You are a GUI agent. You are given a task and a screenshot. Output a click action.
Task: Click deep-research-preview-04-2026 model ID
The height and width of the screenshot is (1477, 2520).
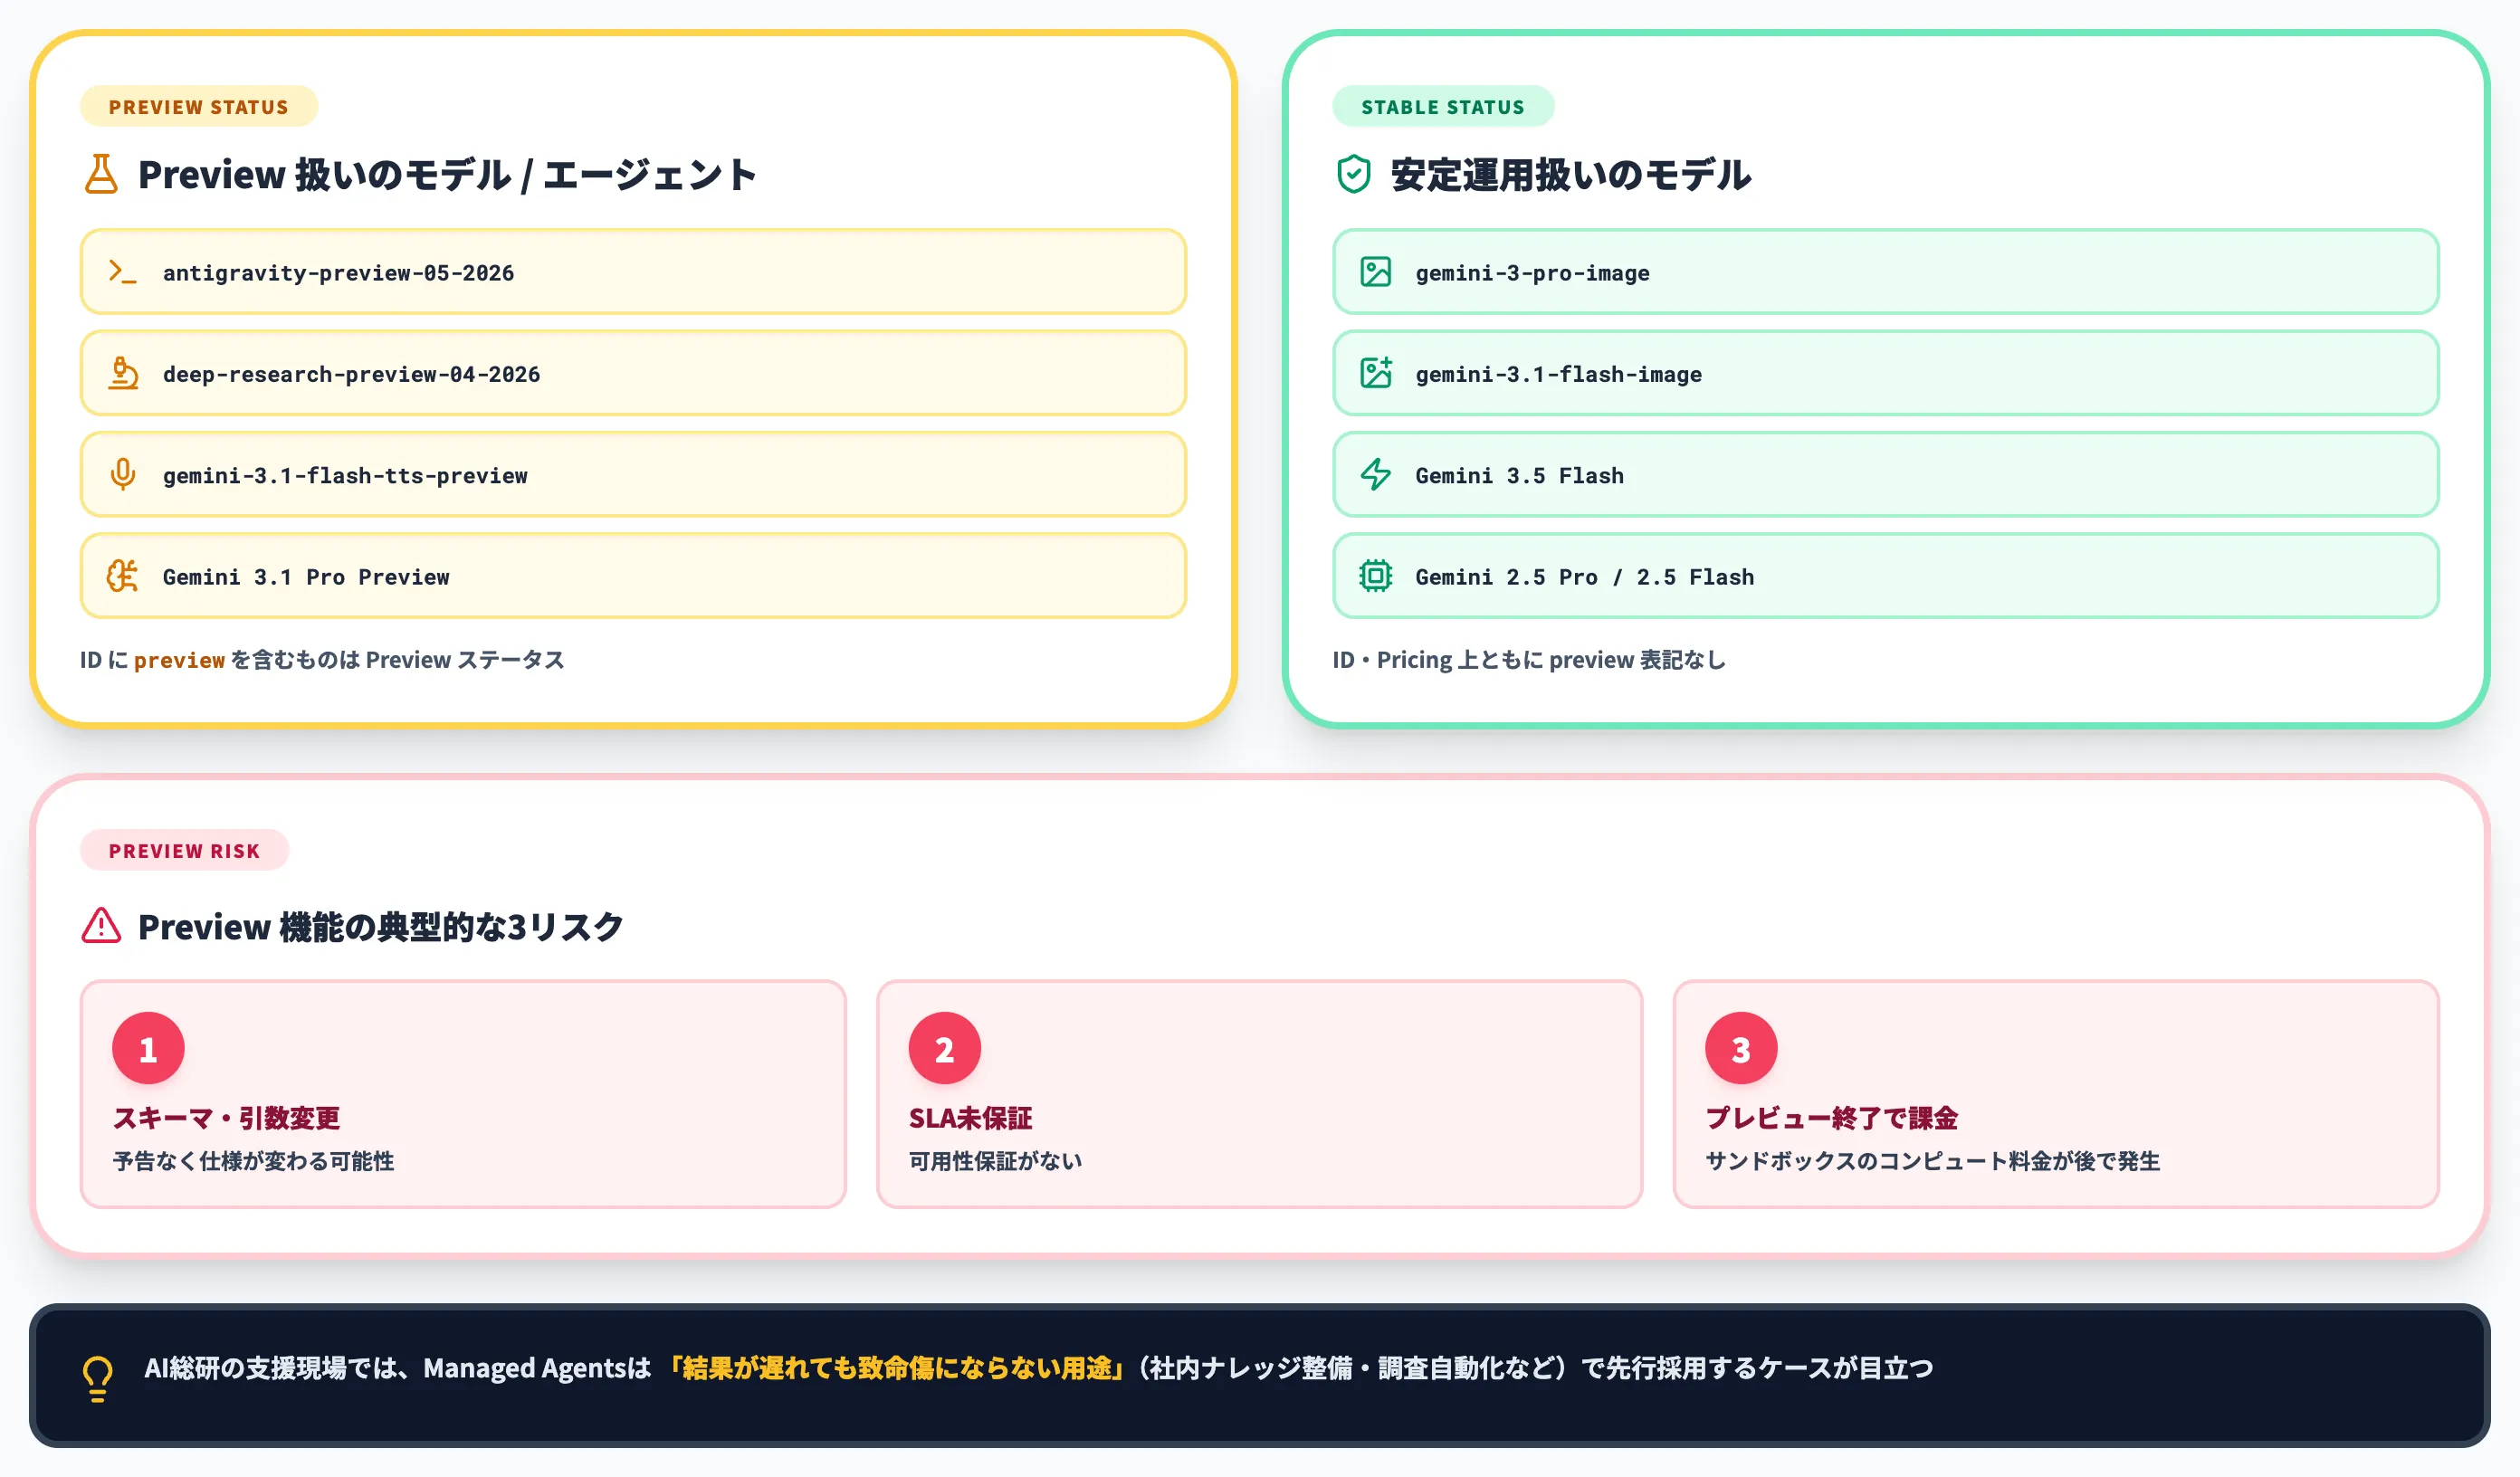coord(351,374)
